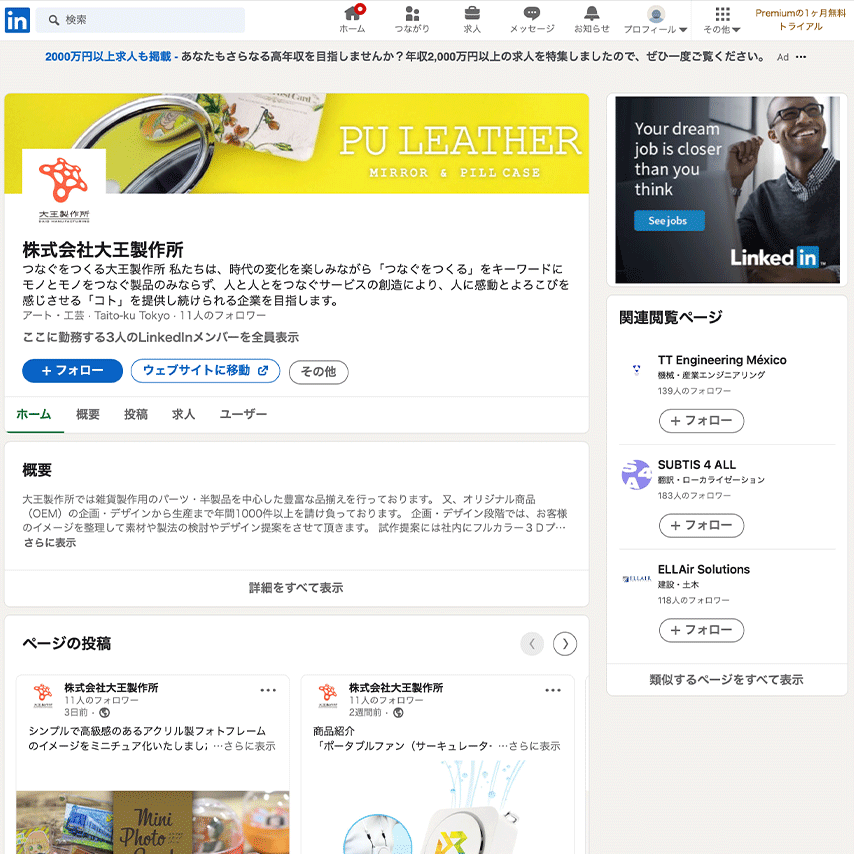Expand the Profile (プロフィール) dropdown
This screenshot has height=854, width=854.
[655, 20]
